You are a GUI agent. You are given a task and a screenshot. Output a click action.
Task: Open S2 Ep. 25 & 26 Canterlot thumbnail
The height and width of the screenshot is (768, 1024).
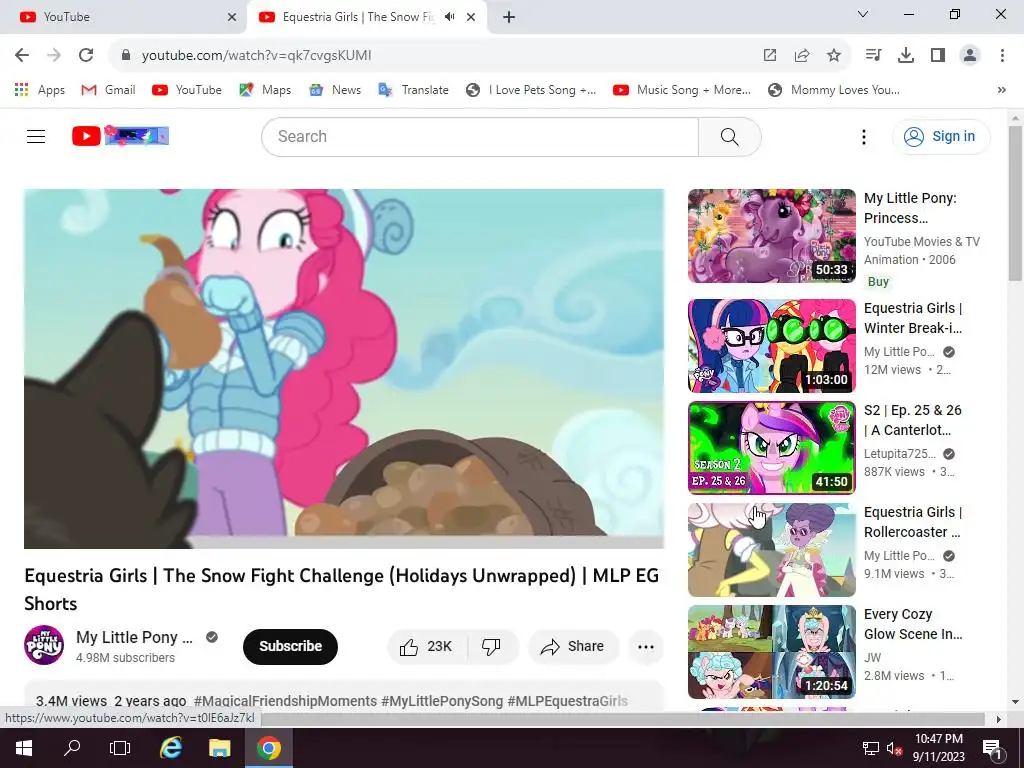772,447
